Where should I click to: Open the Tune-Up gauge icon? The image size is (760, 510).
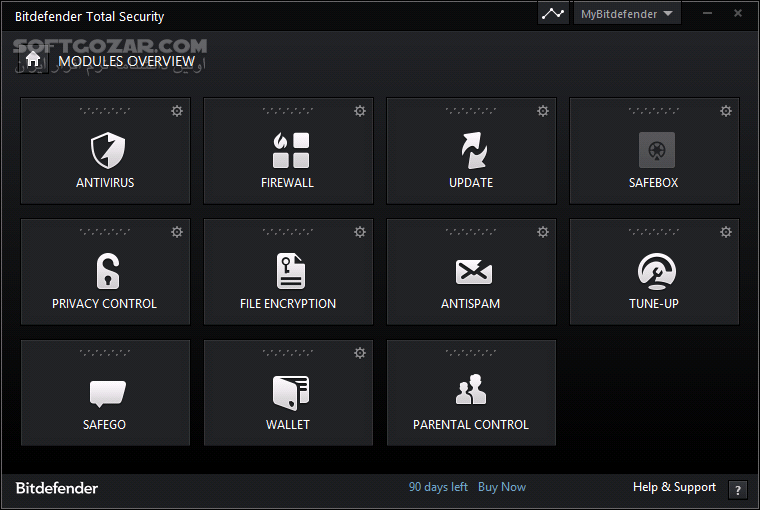(656, 271)
